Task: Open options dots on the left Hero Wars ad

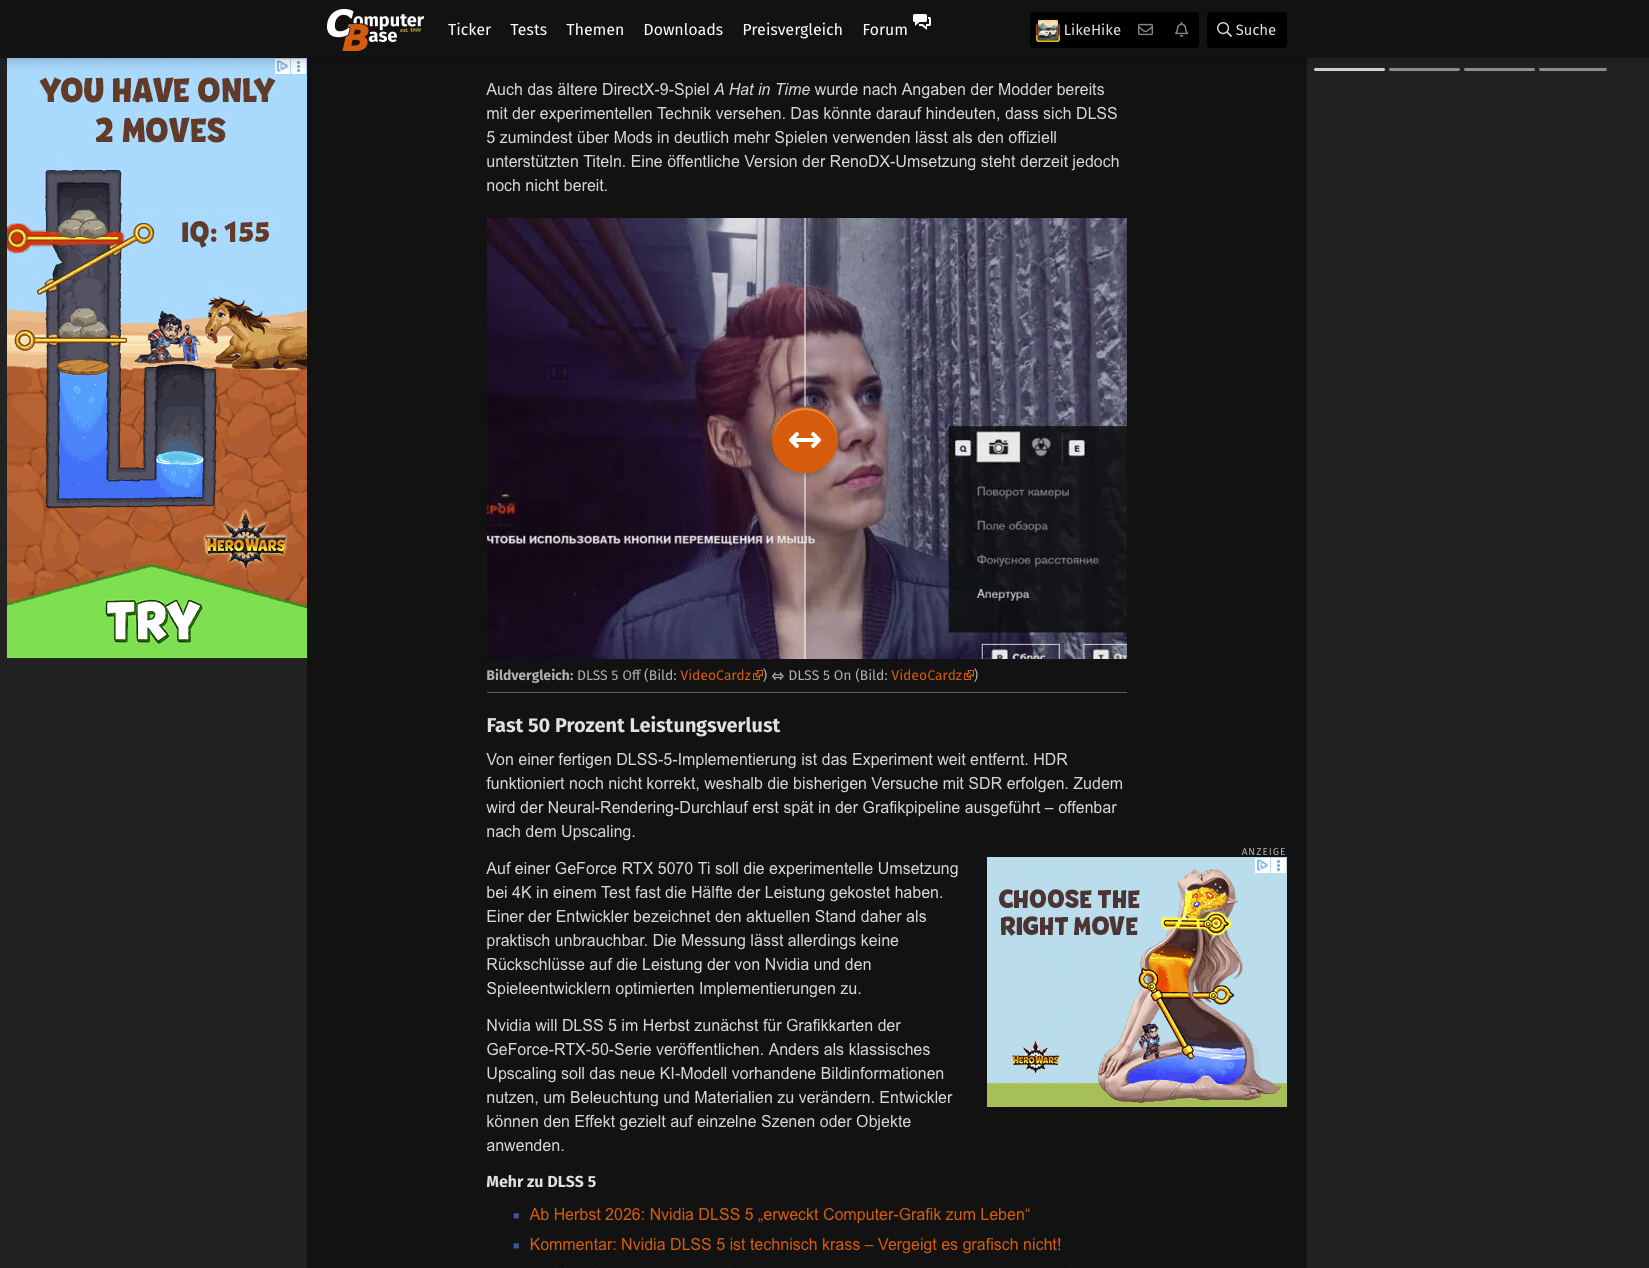Action: [298, 66]
